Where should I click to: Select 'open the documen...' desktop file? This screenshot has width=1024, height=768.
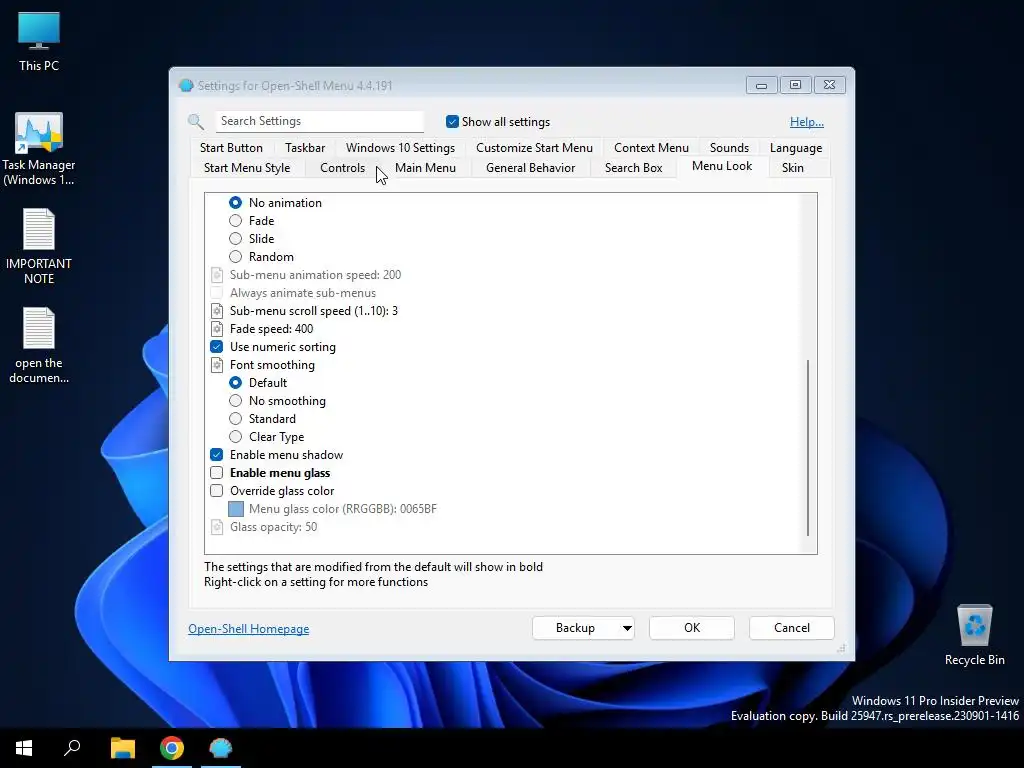[39, 345]
